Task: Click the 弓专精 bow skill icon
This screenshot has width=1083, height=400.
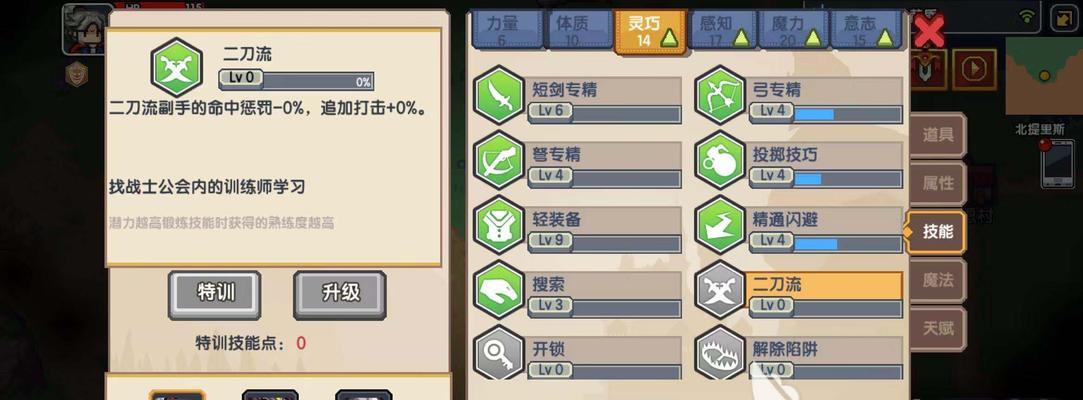Action: click(720, 98)
